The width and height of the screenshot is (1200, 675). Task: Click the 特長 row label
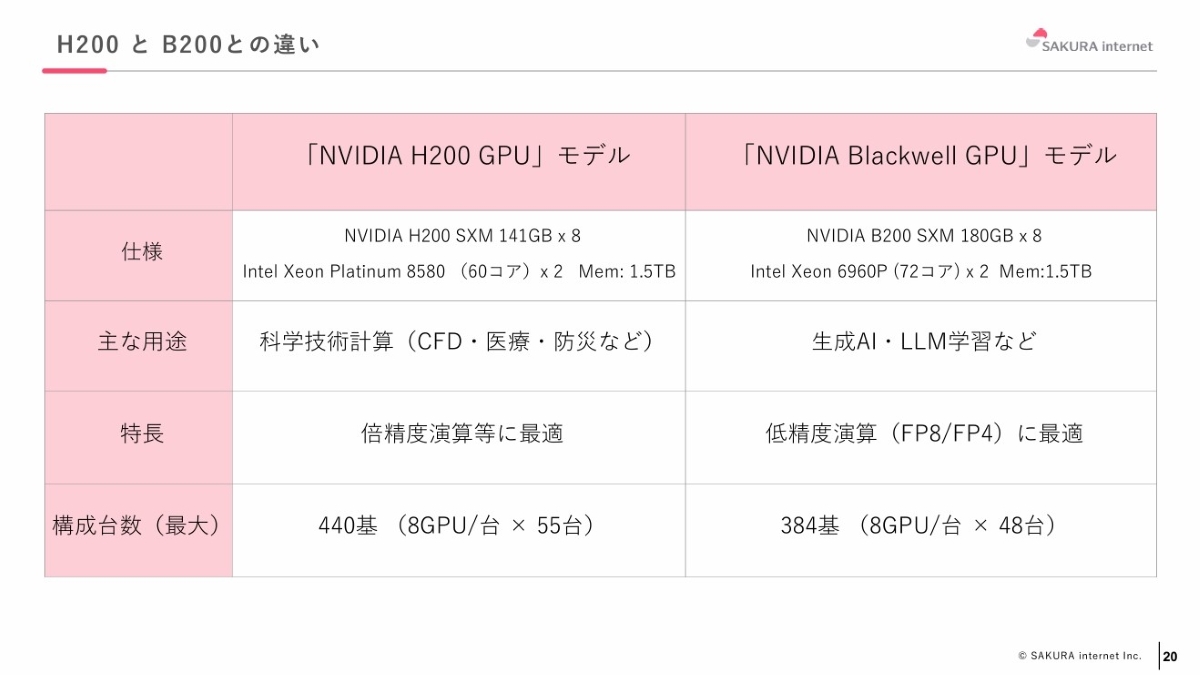click(x=141, y=434)
